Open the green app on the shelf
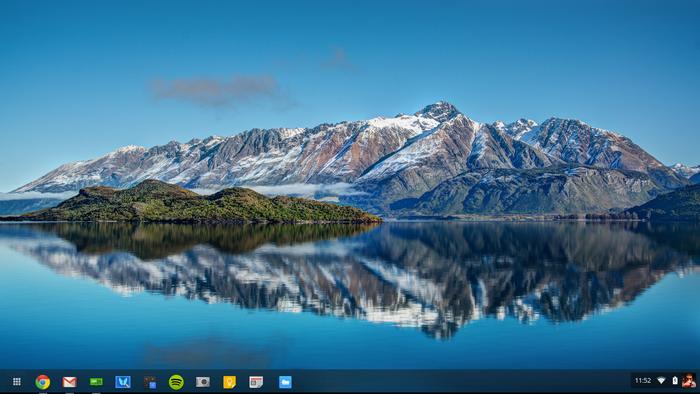The image size is (700, 394). pyautogui.click(x=96, y=382)
